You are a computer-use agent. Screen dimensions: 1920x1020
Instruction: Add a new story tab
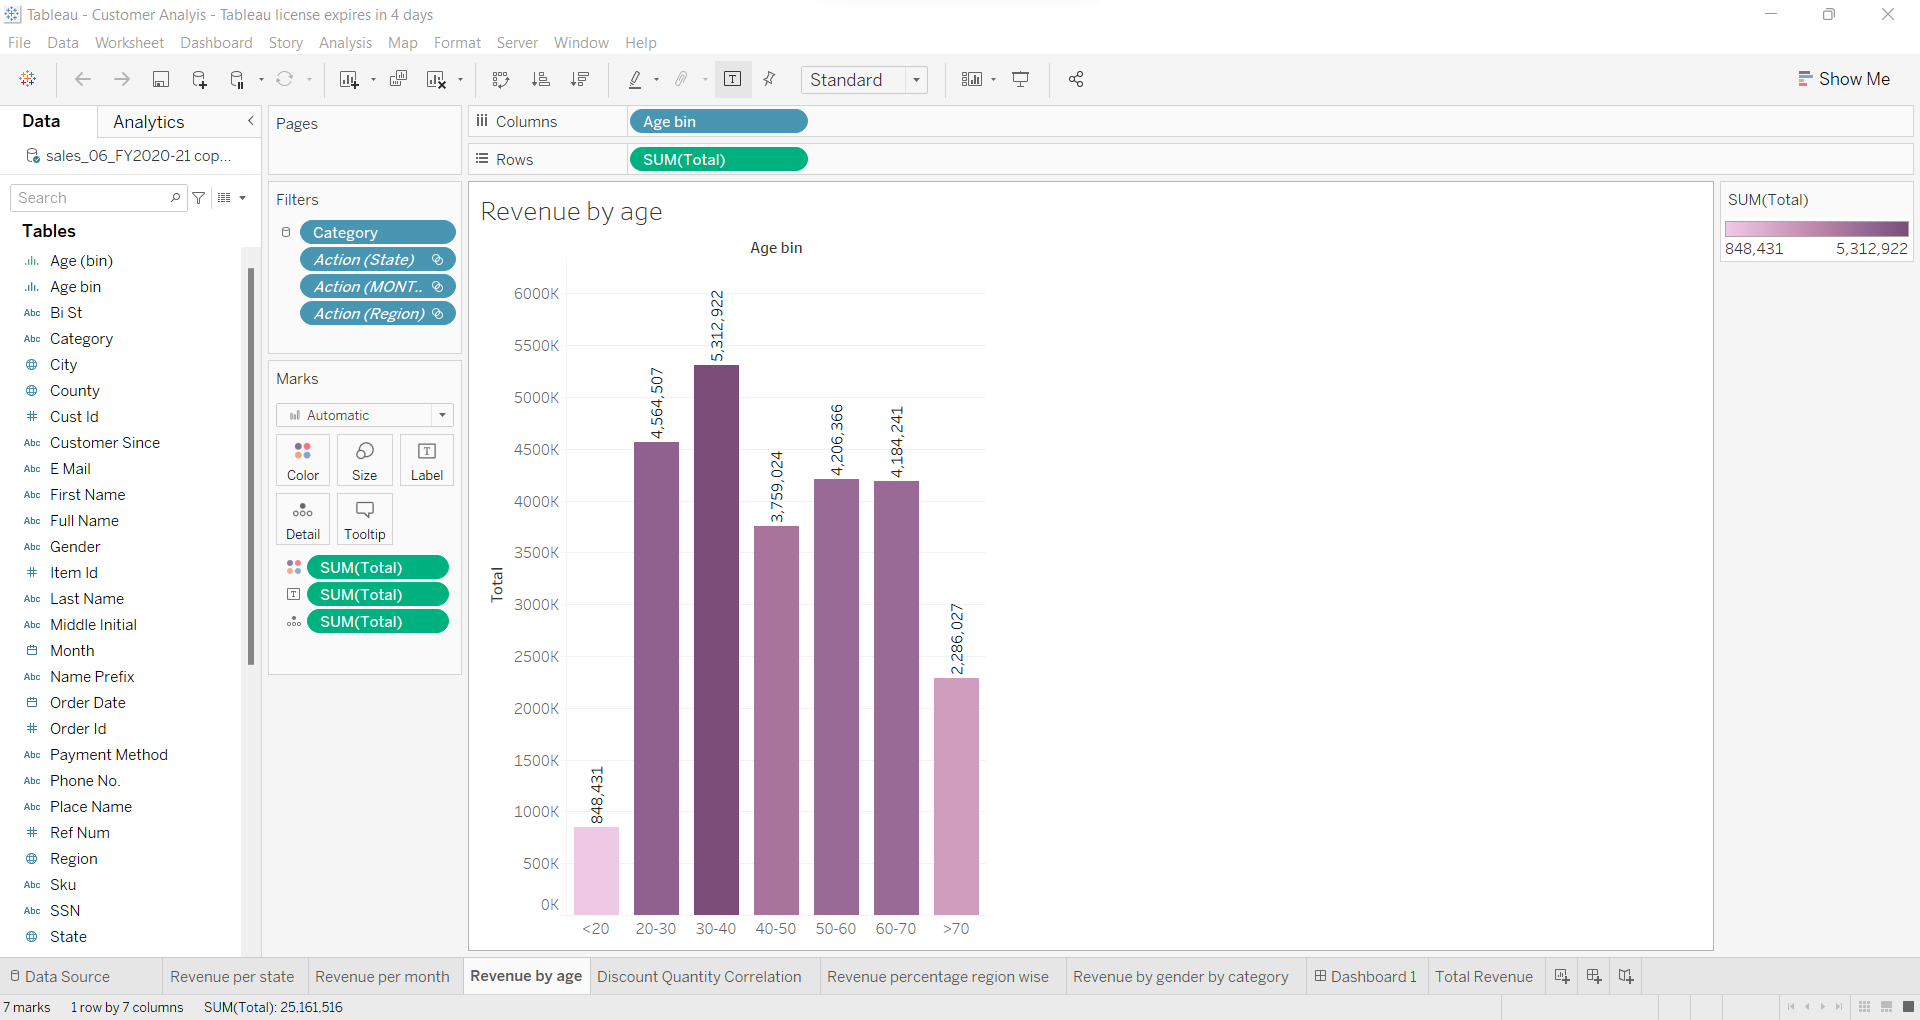pos(1626,976)
